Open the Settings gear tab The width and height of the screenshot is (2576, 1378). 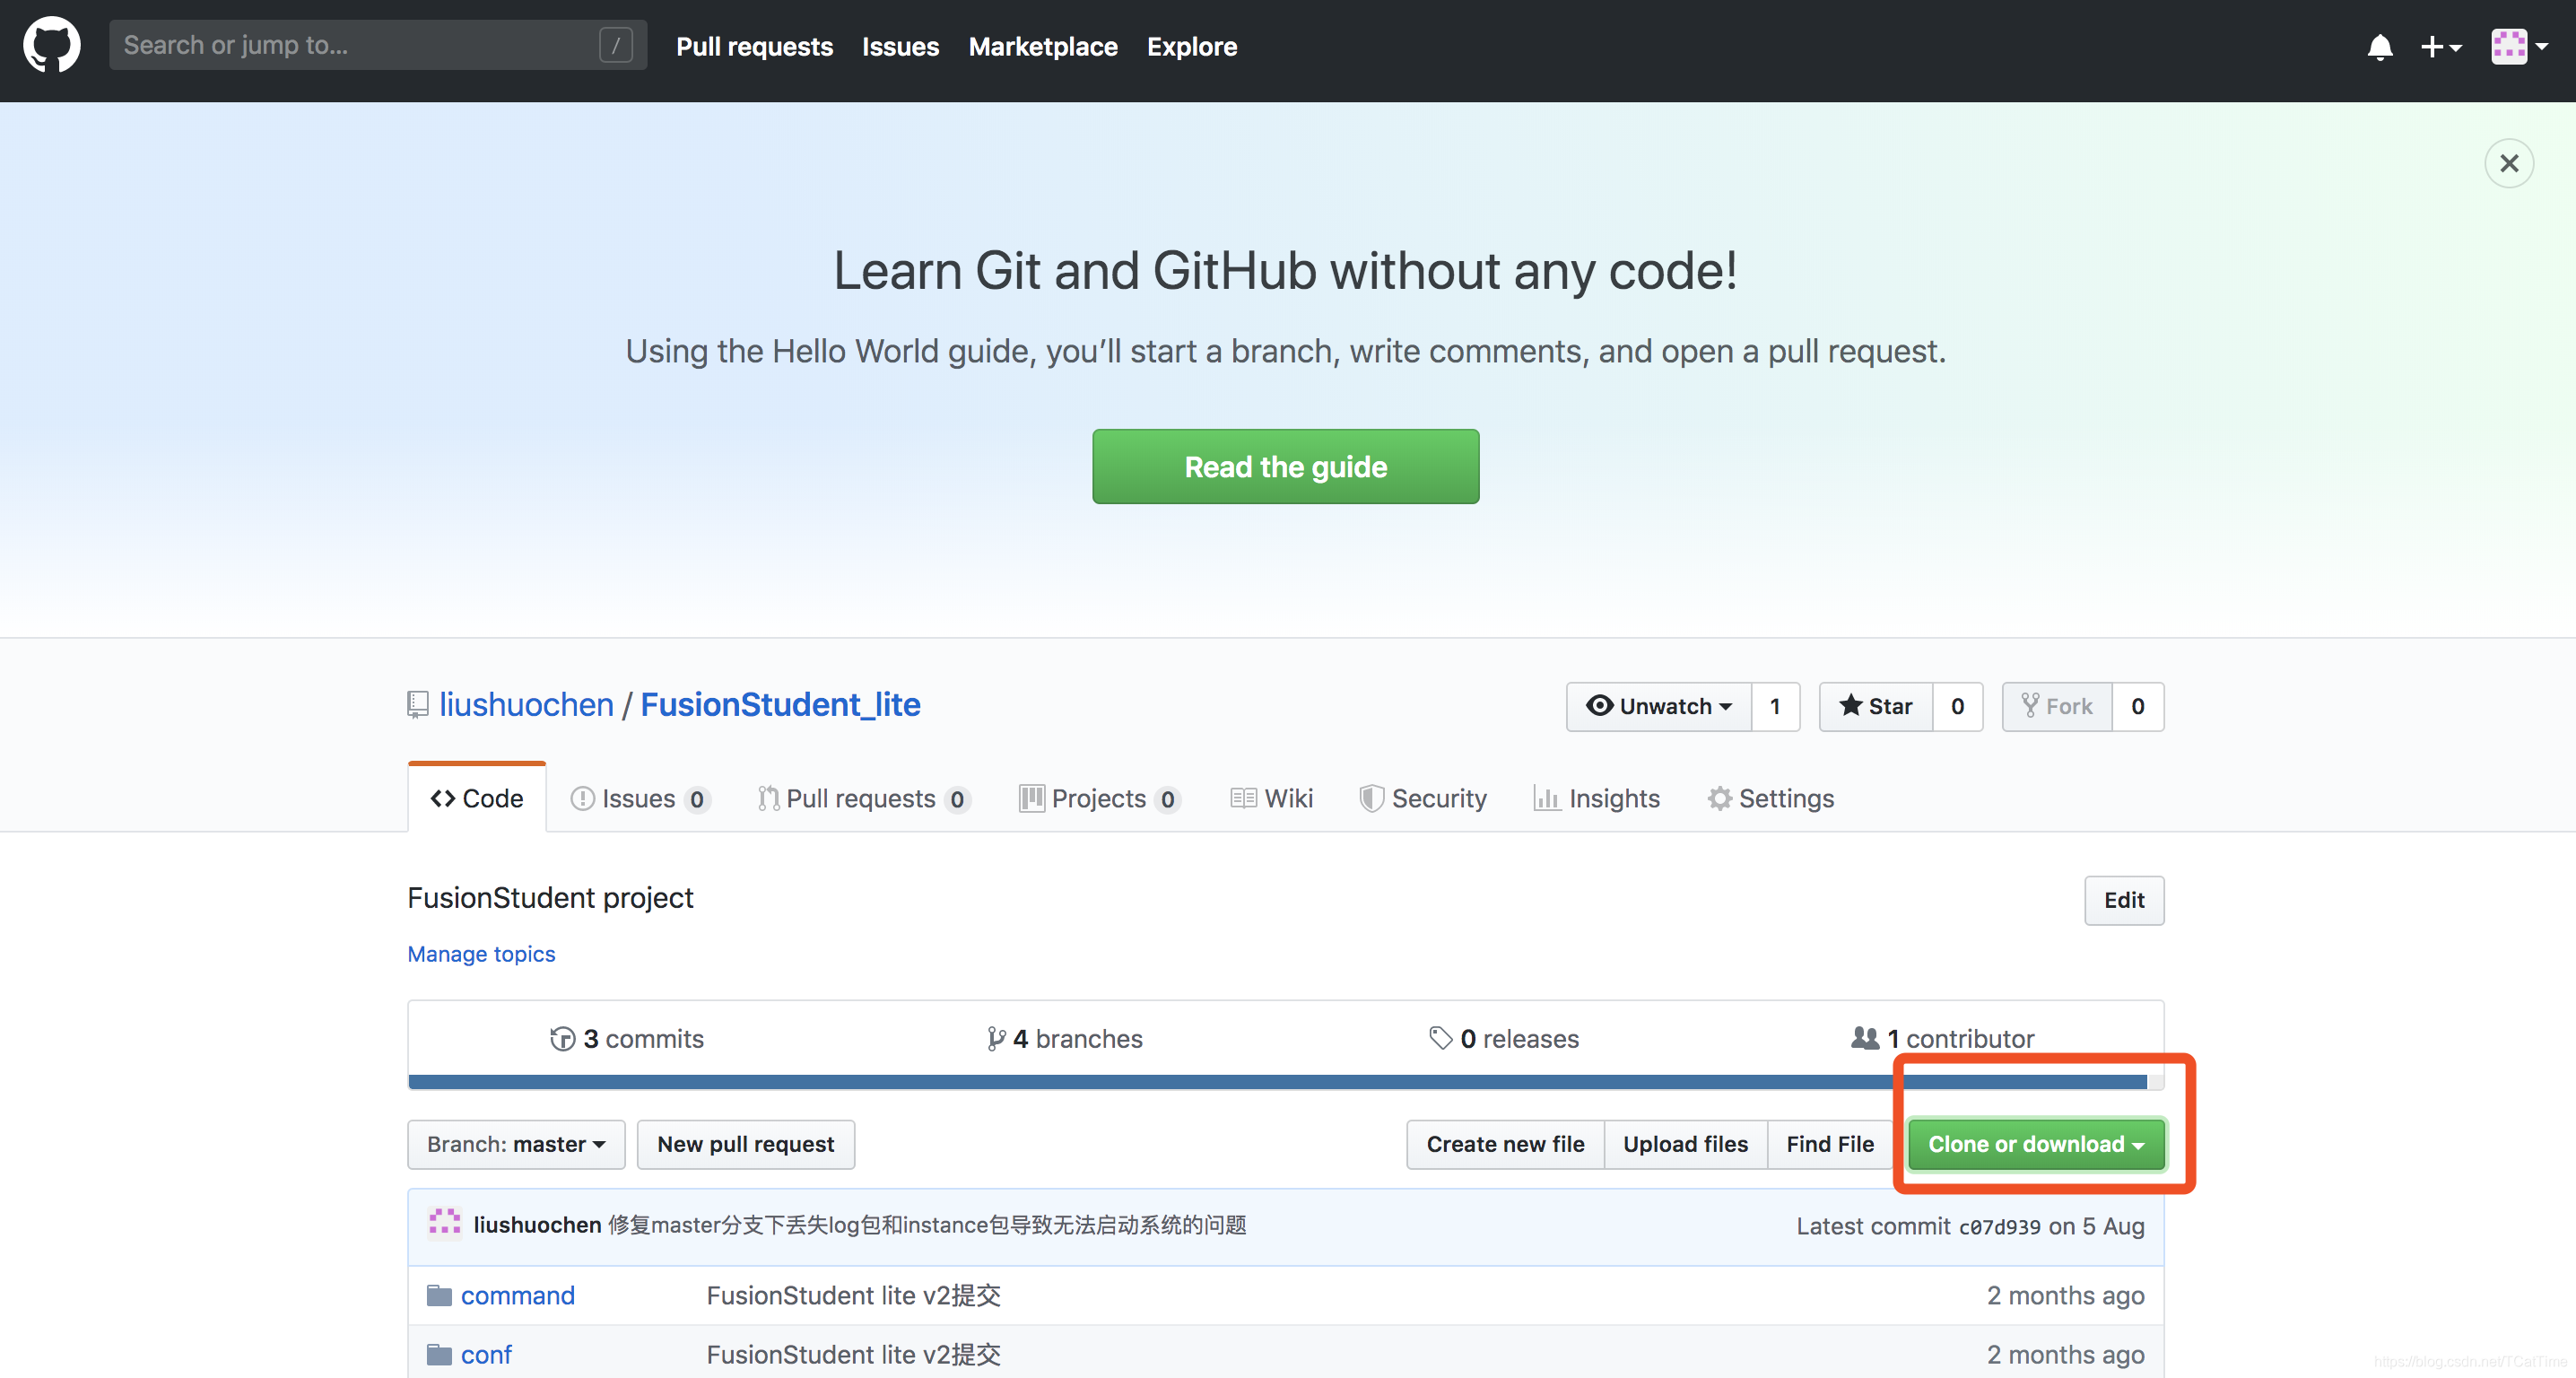coord(1770,798)
